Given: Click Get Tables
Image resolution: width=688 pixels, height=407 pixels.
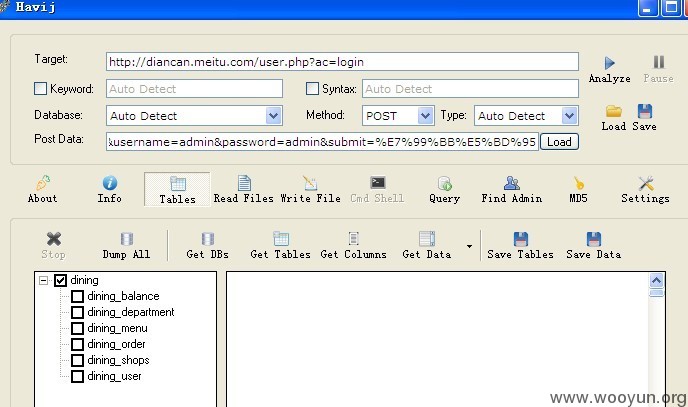Looking at the screenshot, I should tap(280, 246).
